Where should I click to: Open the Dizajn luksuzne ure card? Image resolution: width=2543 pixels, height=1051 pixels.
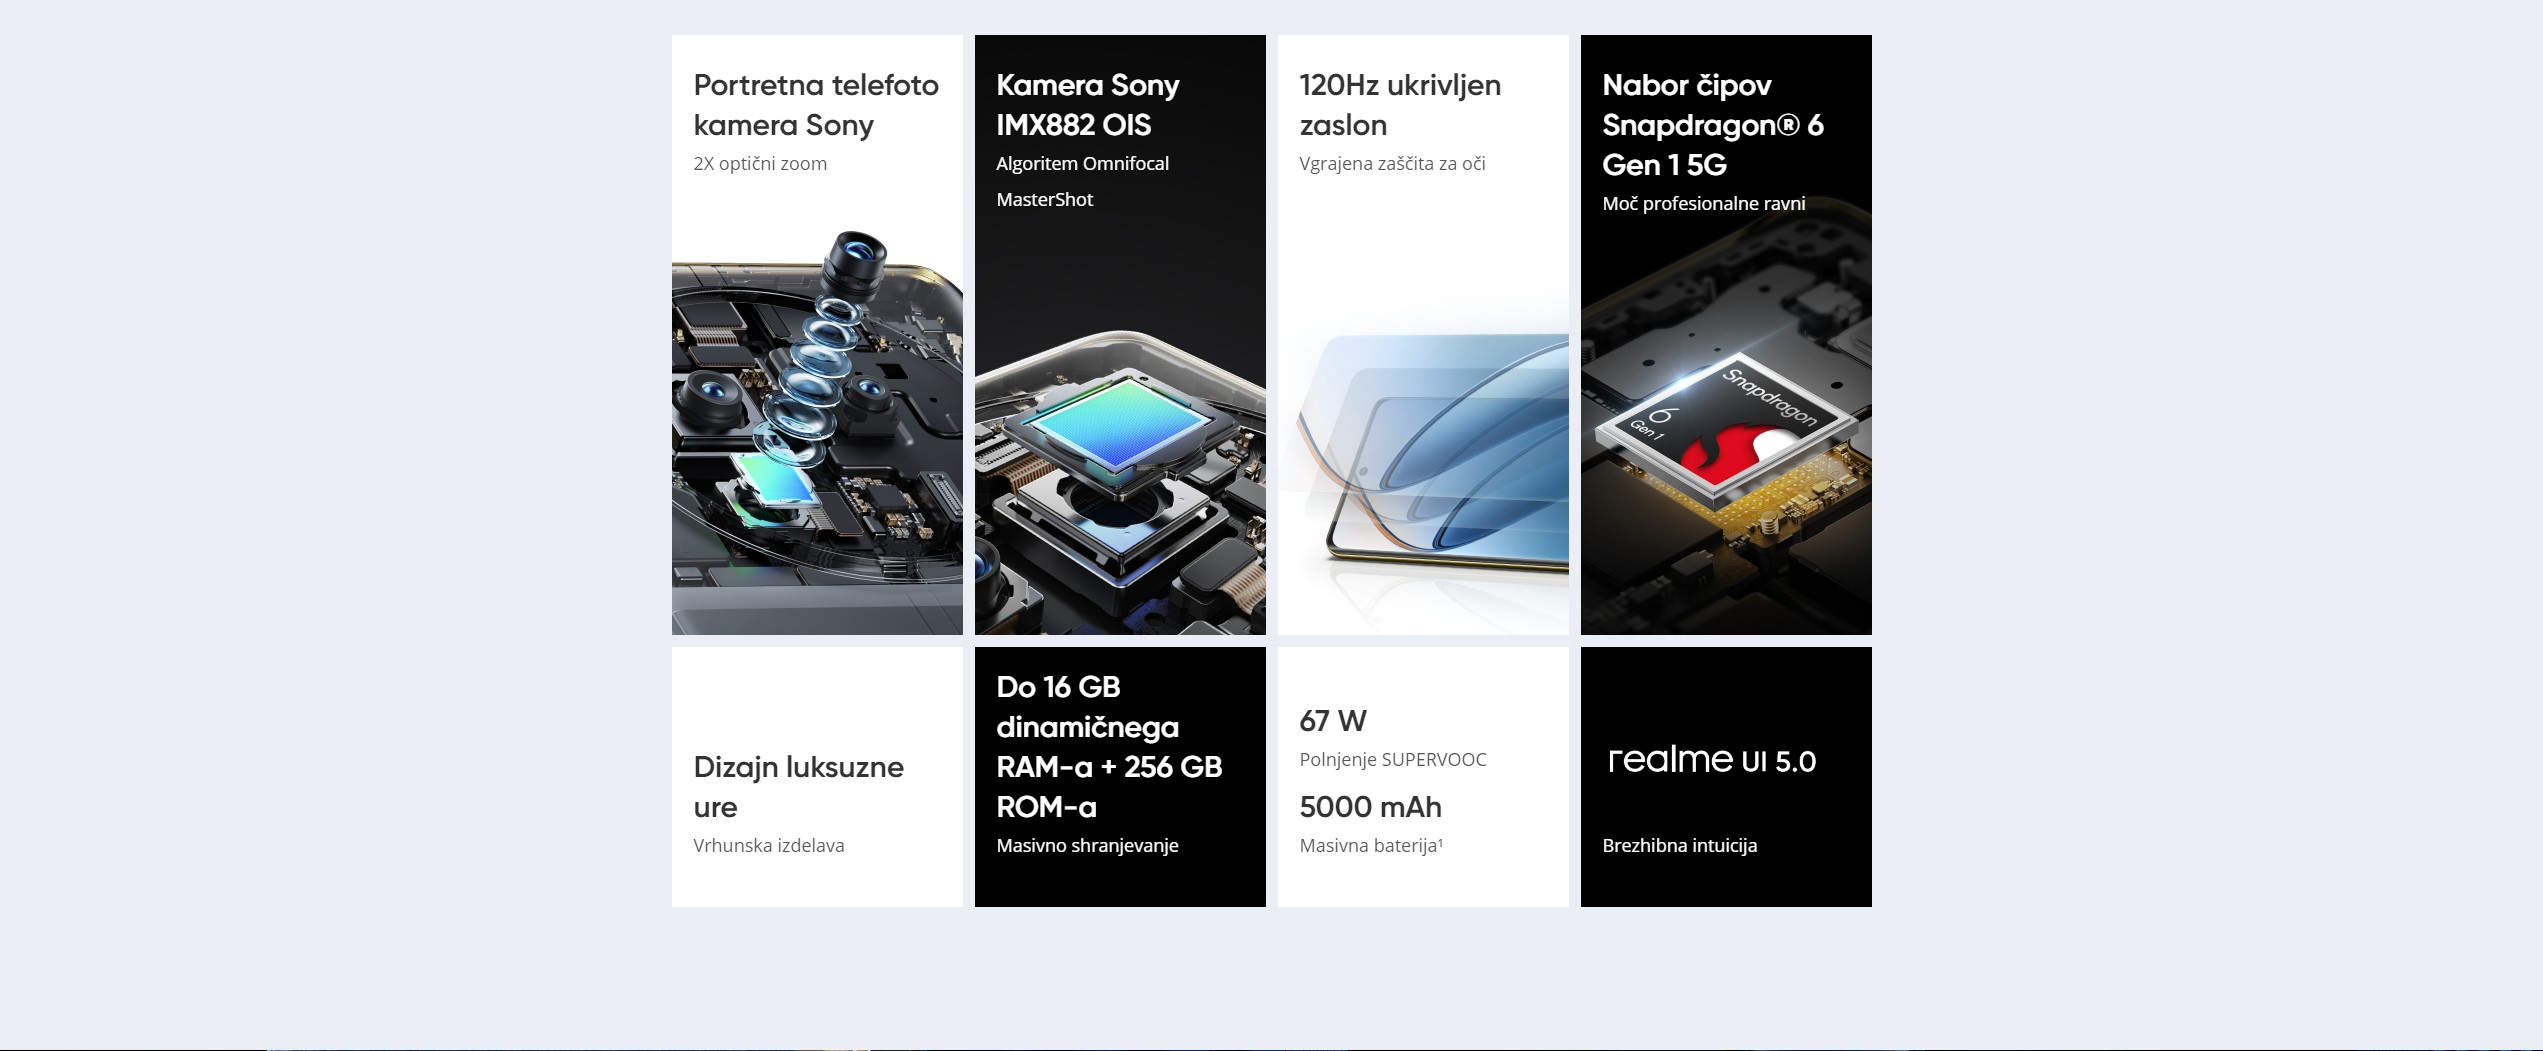pyautogui.click(x=817, y=777)
